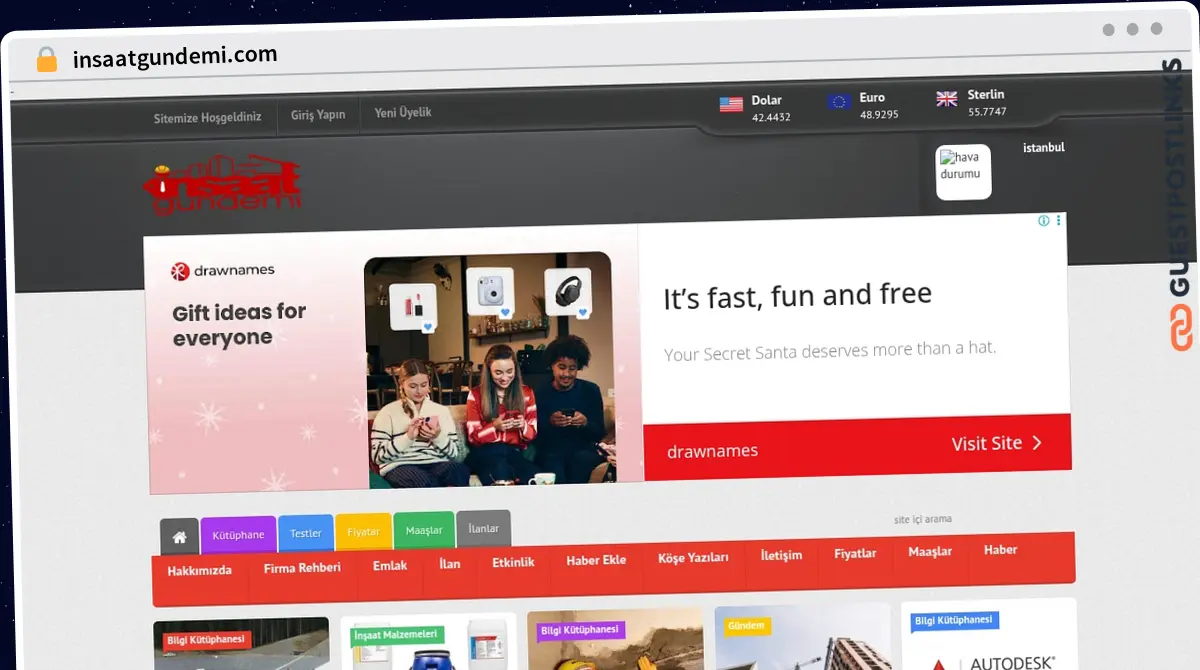Click the ad info icon
Image resolution: width=1200 pixels, height=670 pixels.
(1043, 221)
